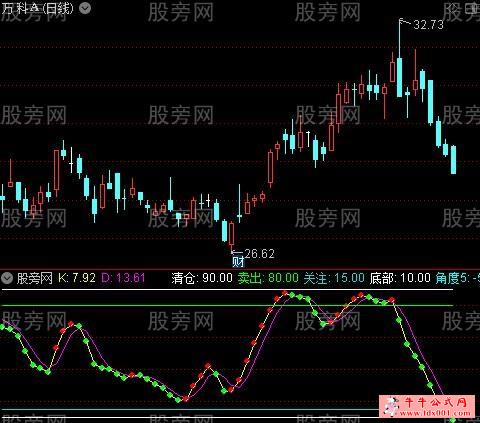480x423 pixels.
Task: Click the D: 13.61 indicator value
Action: coord(123,278)
